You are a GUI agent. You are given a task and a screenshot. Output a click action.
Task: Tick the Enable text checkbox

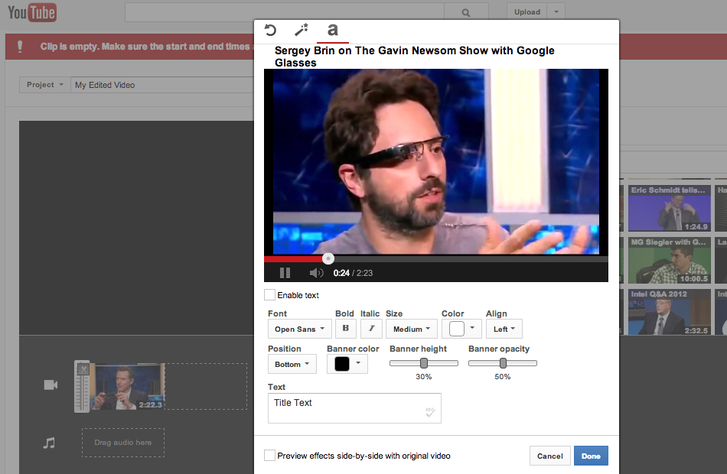[x=270, y=295]
